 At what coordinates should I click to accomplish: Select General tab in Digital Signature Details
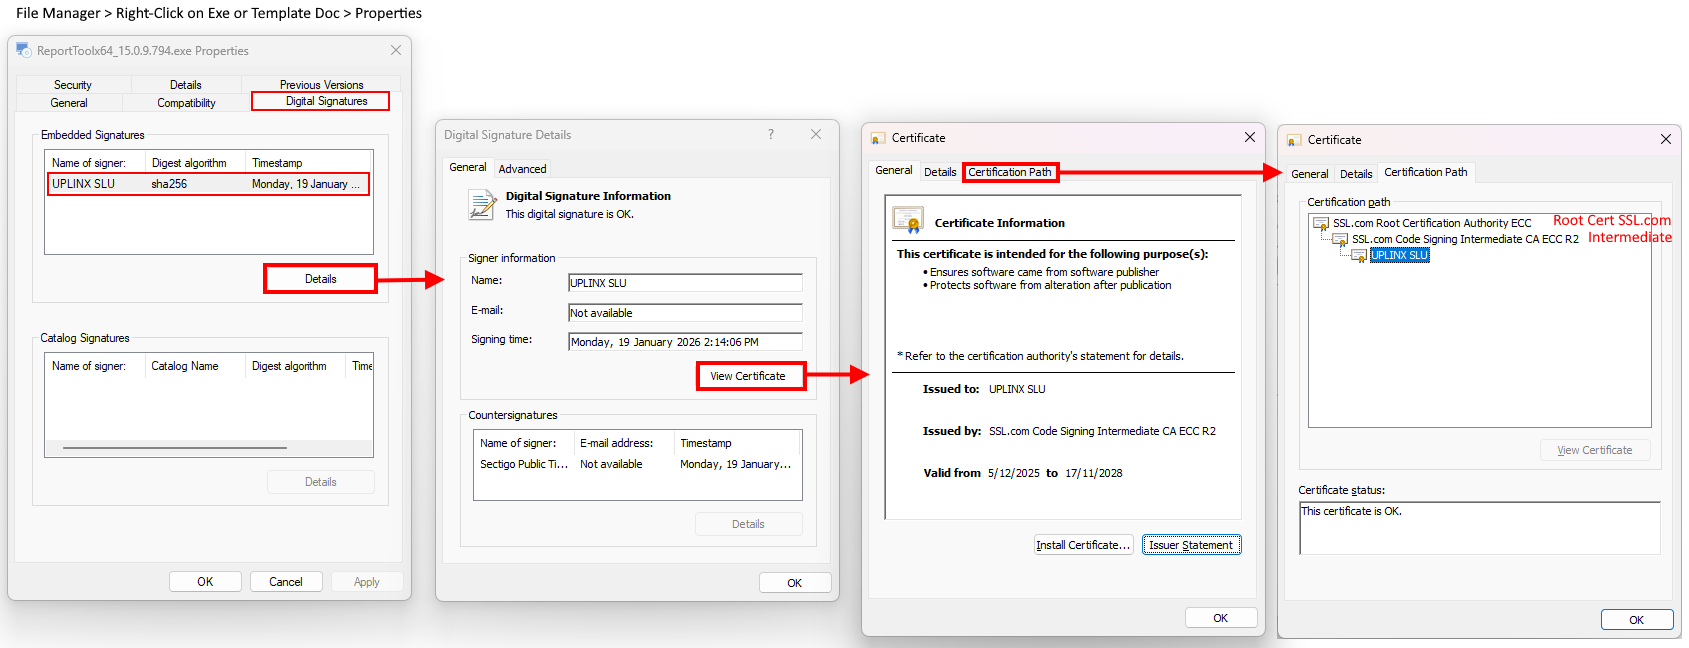pos(468,167)
